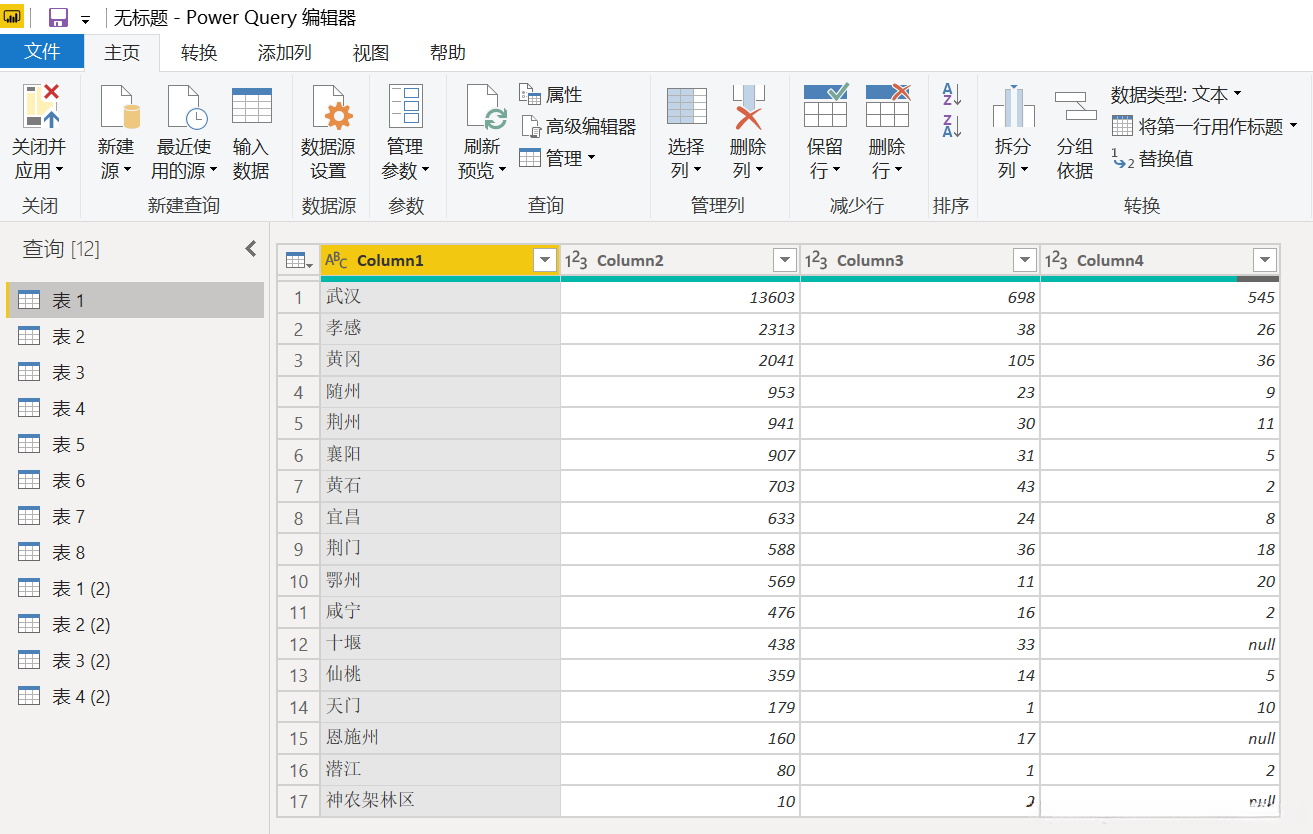Switch to the Help (帮助) tab

[x=448, y=53]
